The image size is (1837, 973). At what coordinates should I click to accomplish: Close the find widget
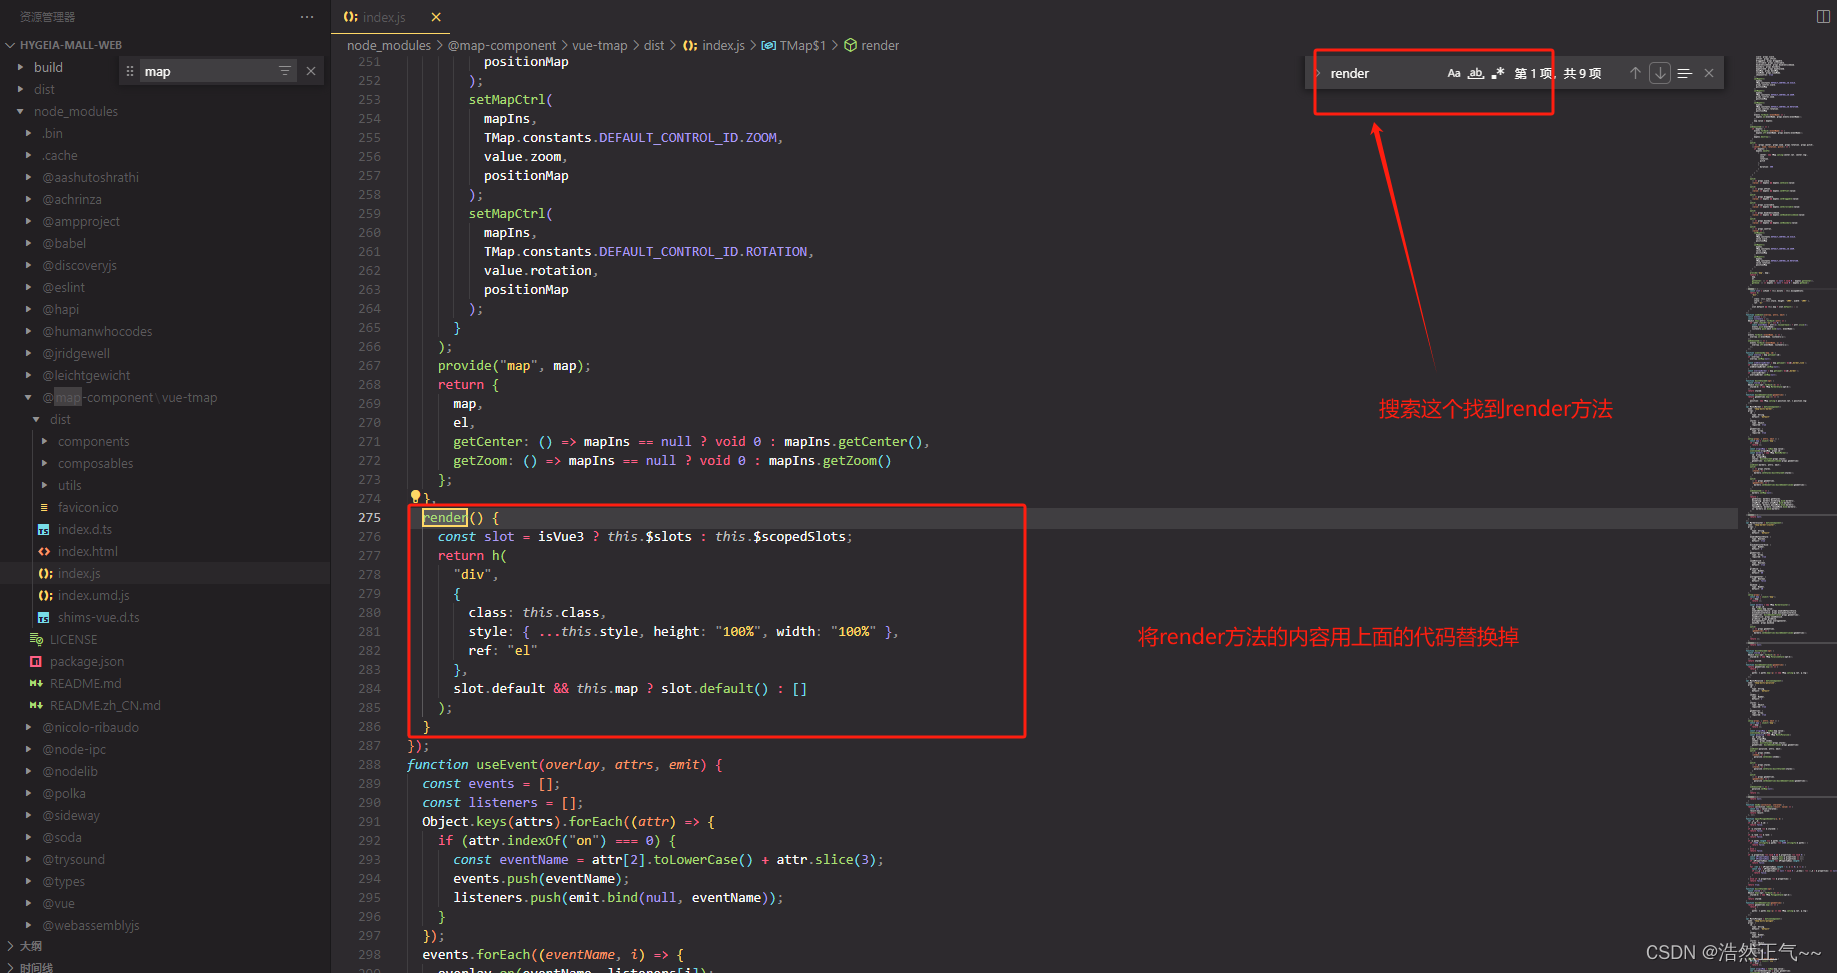tap(1709, 72)
